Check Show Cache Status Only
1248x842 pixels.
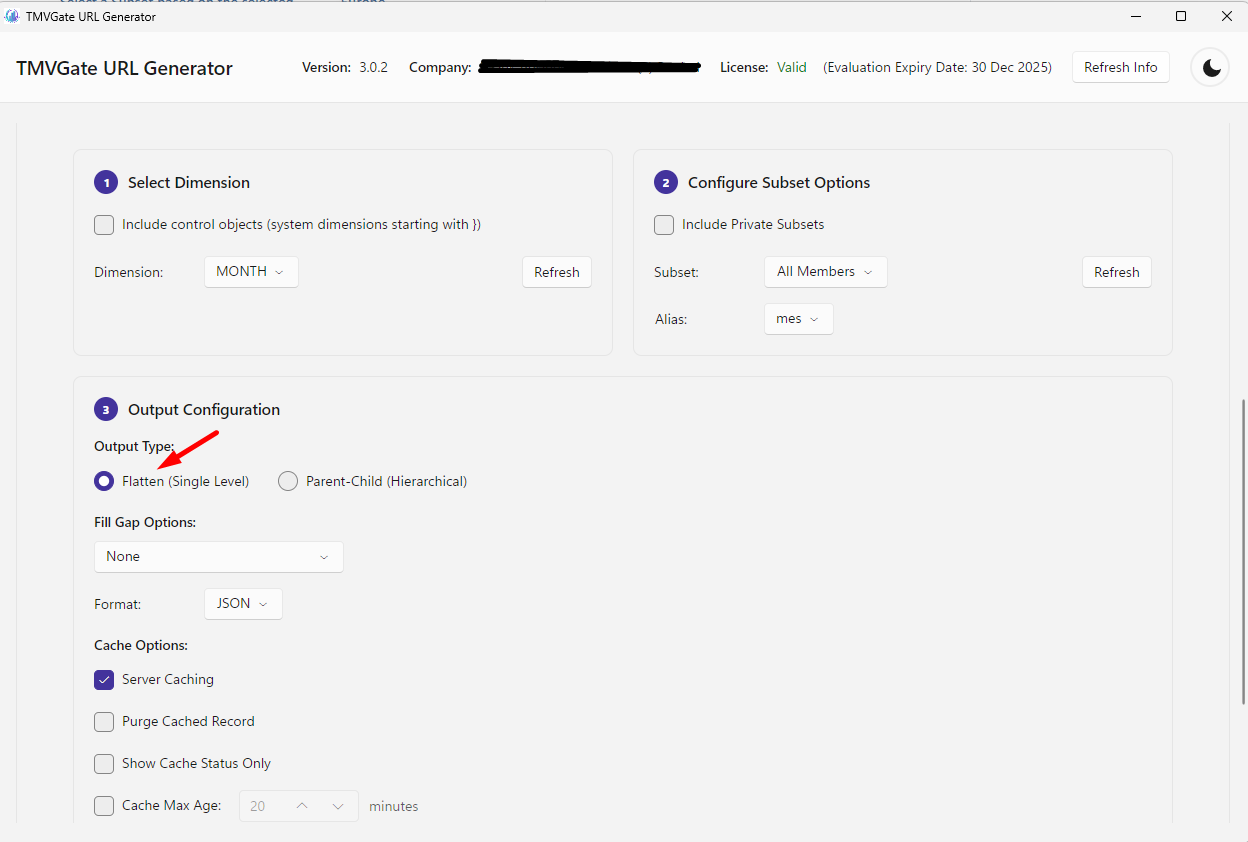[104, 764]
